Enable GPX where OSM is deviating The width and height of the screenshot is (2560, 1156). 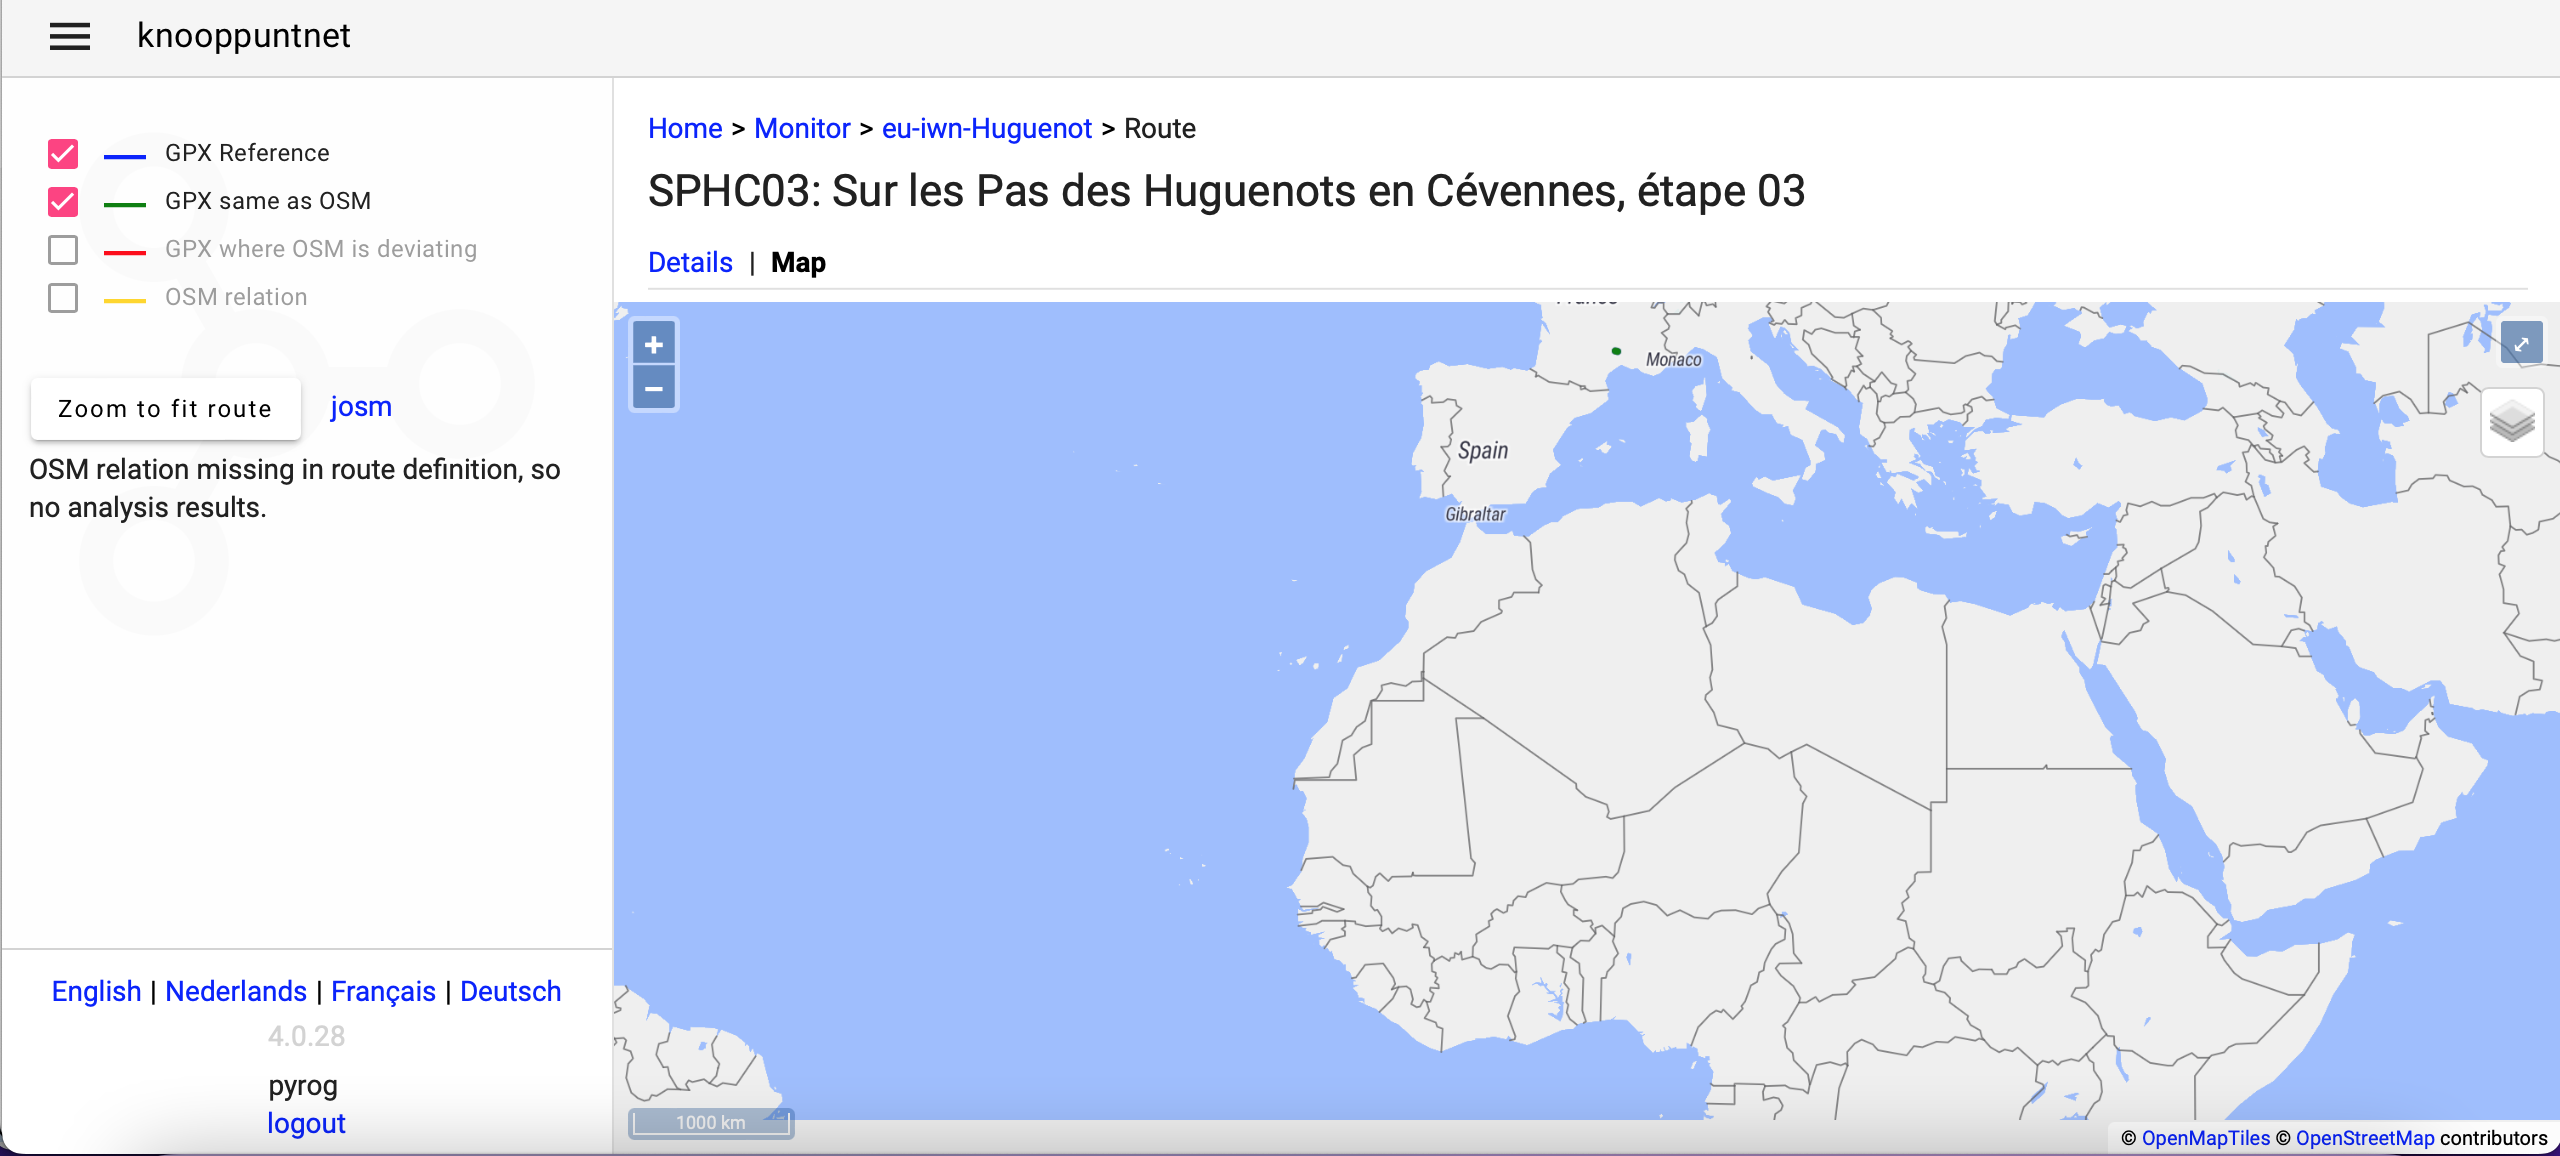coord(63,250)
